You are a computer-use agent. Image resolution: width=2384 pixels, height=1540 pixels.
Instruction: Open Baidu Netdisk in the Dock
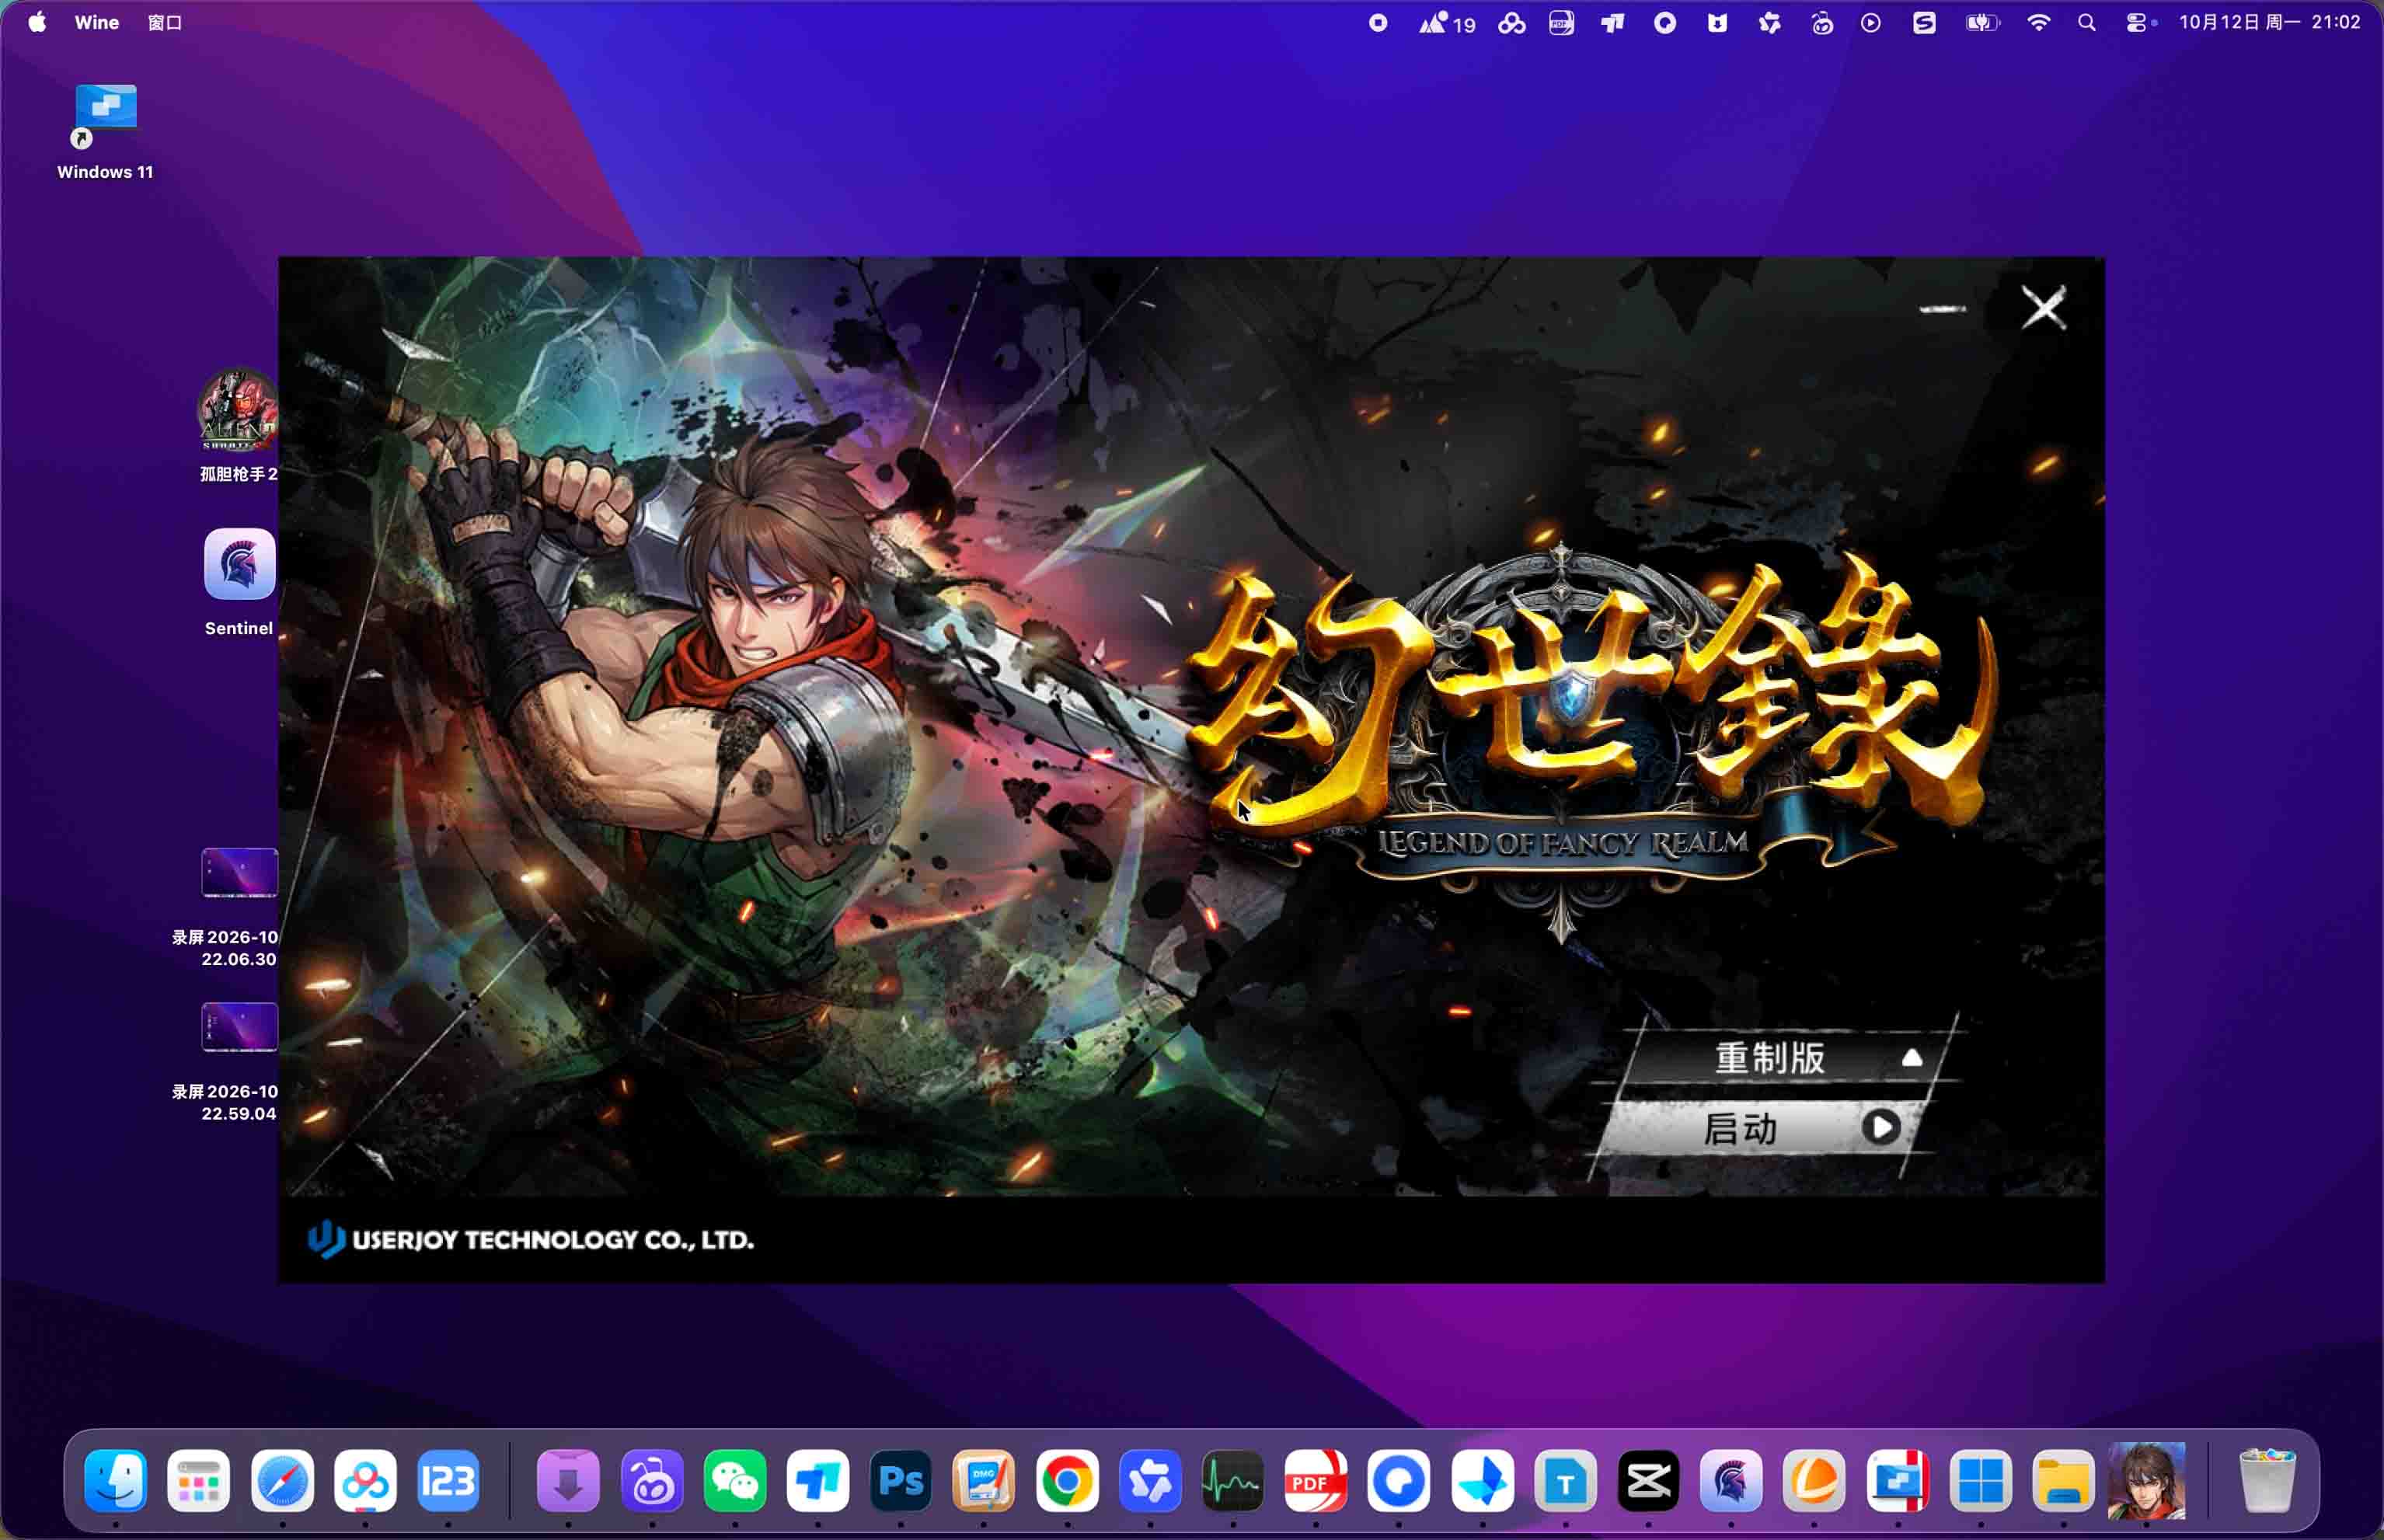click(x=365, y=1480)
